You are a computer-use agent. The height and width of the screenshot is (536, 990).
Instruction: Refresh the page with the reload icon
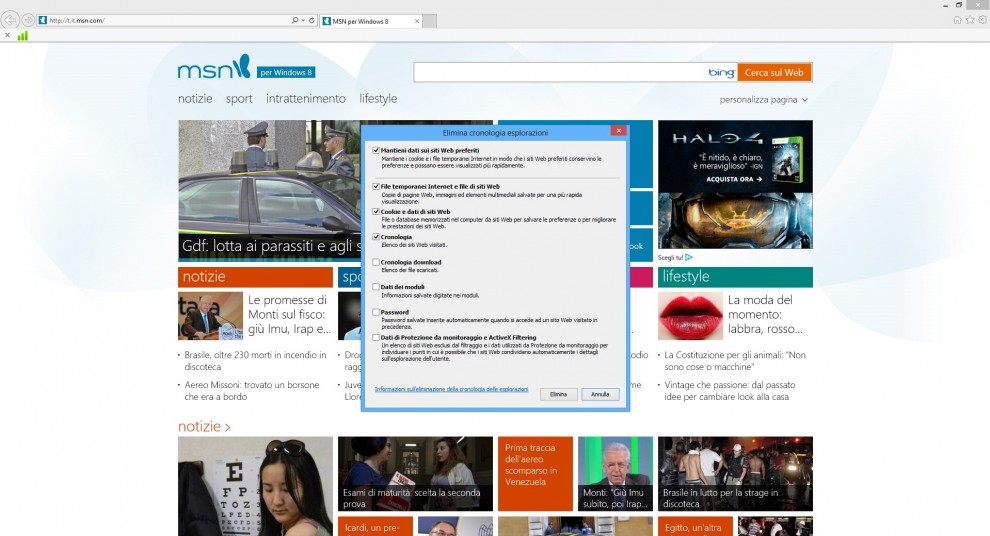click(311, 20)
